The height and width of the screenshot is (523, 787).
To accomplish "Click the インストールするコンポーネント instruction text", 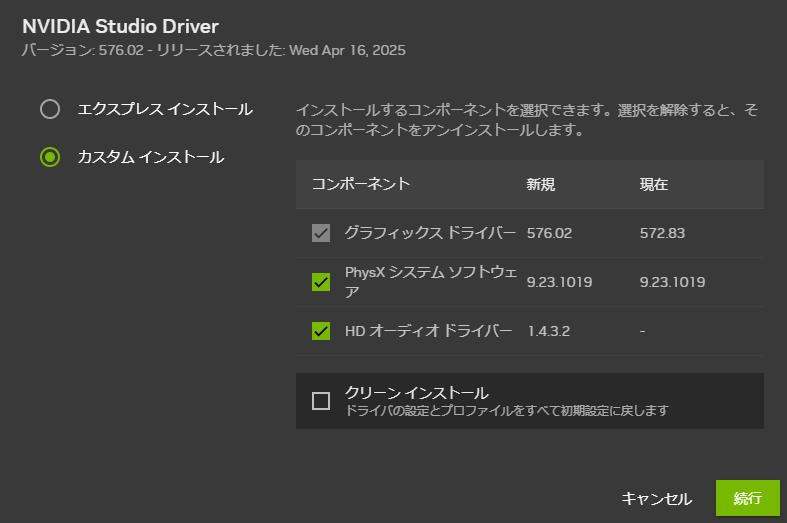I will (x=527, y=120).
